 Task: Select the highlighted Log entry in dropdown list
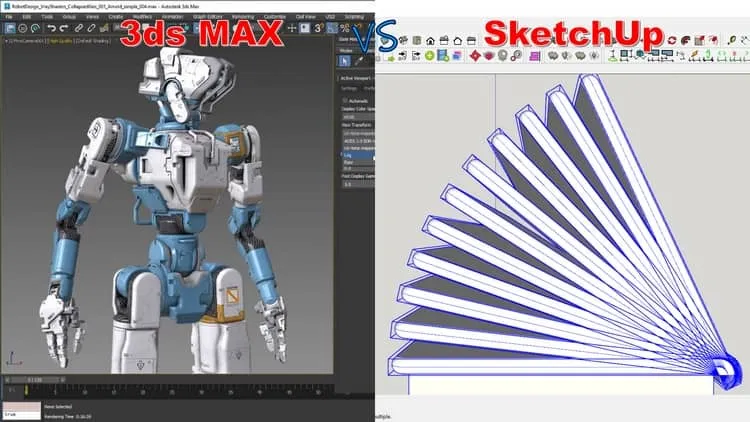click(358, 155)
